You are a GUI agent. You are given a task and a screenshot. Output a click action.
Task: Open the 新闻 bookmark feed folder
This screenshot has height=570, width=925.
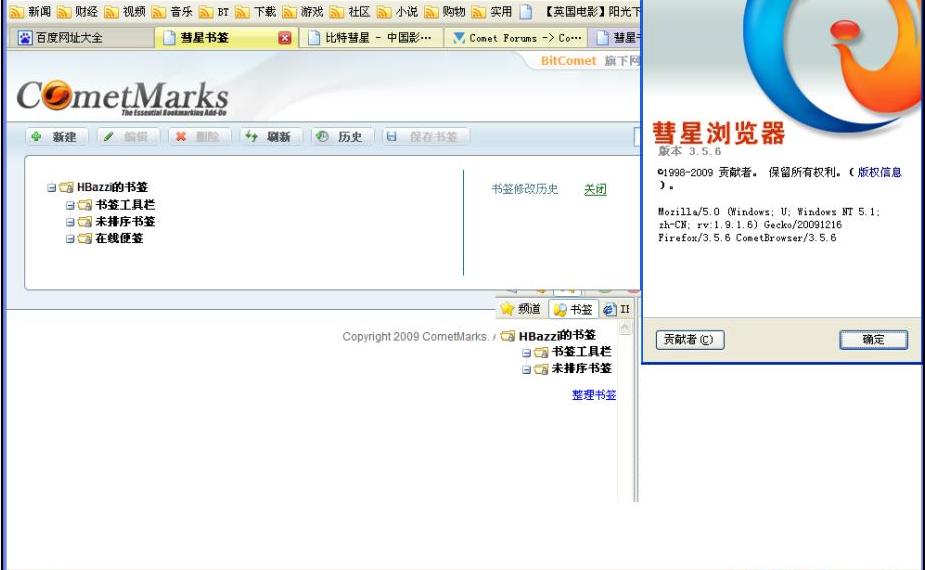(31, 11)
